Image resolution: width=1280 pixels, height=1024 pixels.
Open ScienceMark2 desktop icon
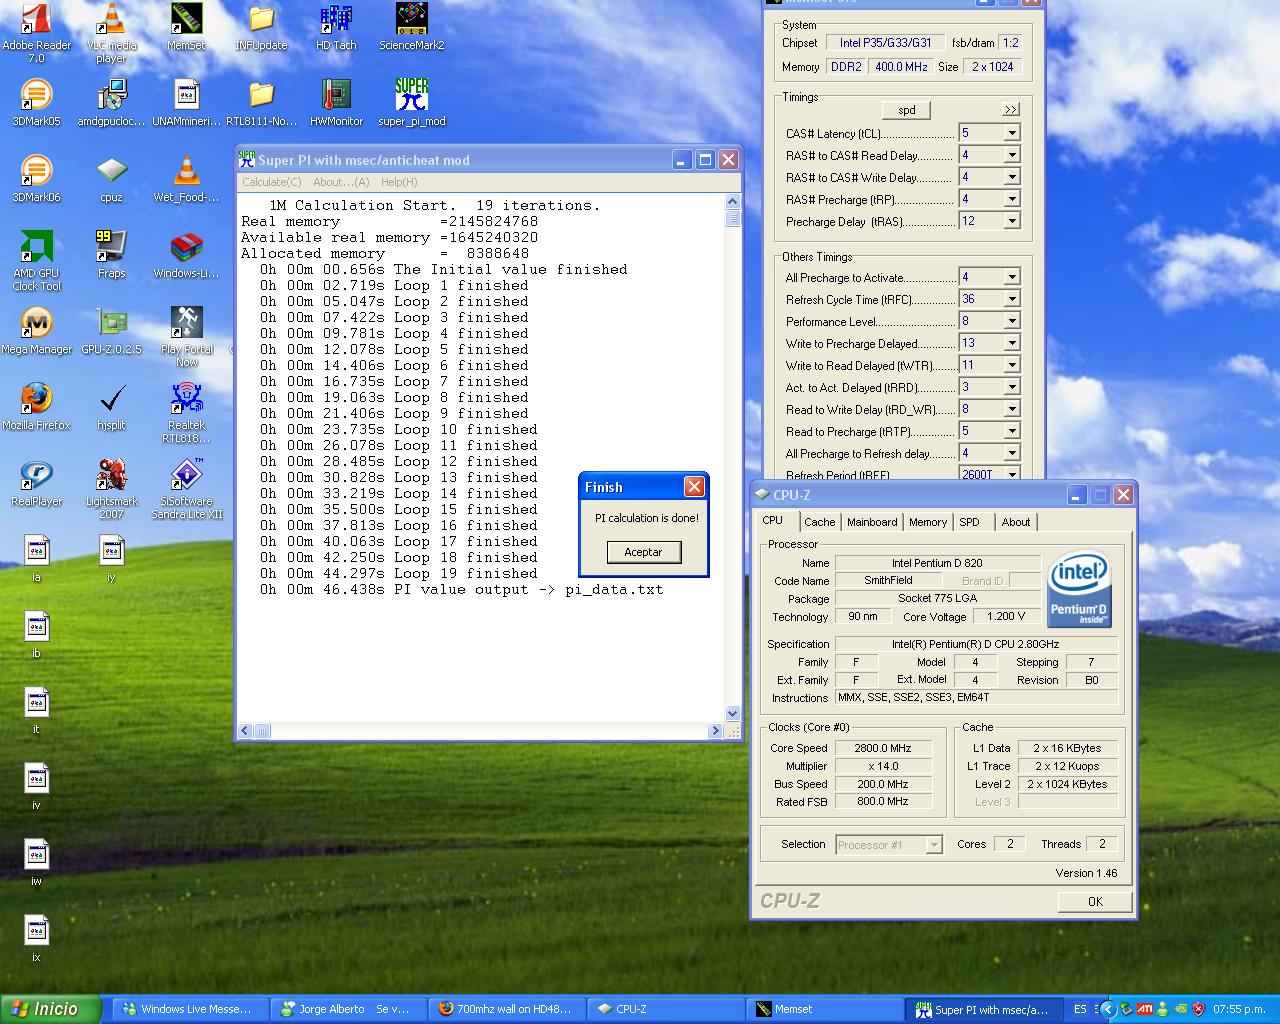click(x=411, y=26)
